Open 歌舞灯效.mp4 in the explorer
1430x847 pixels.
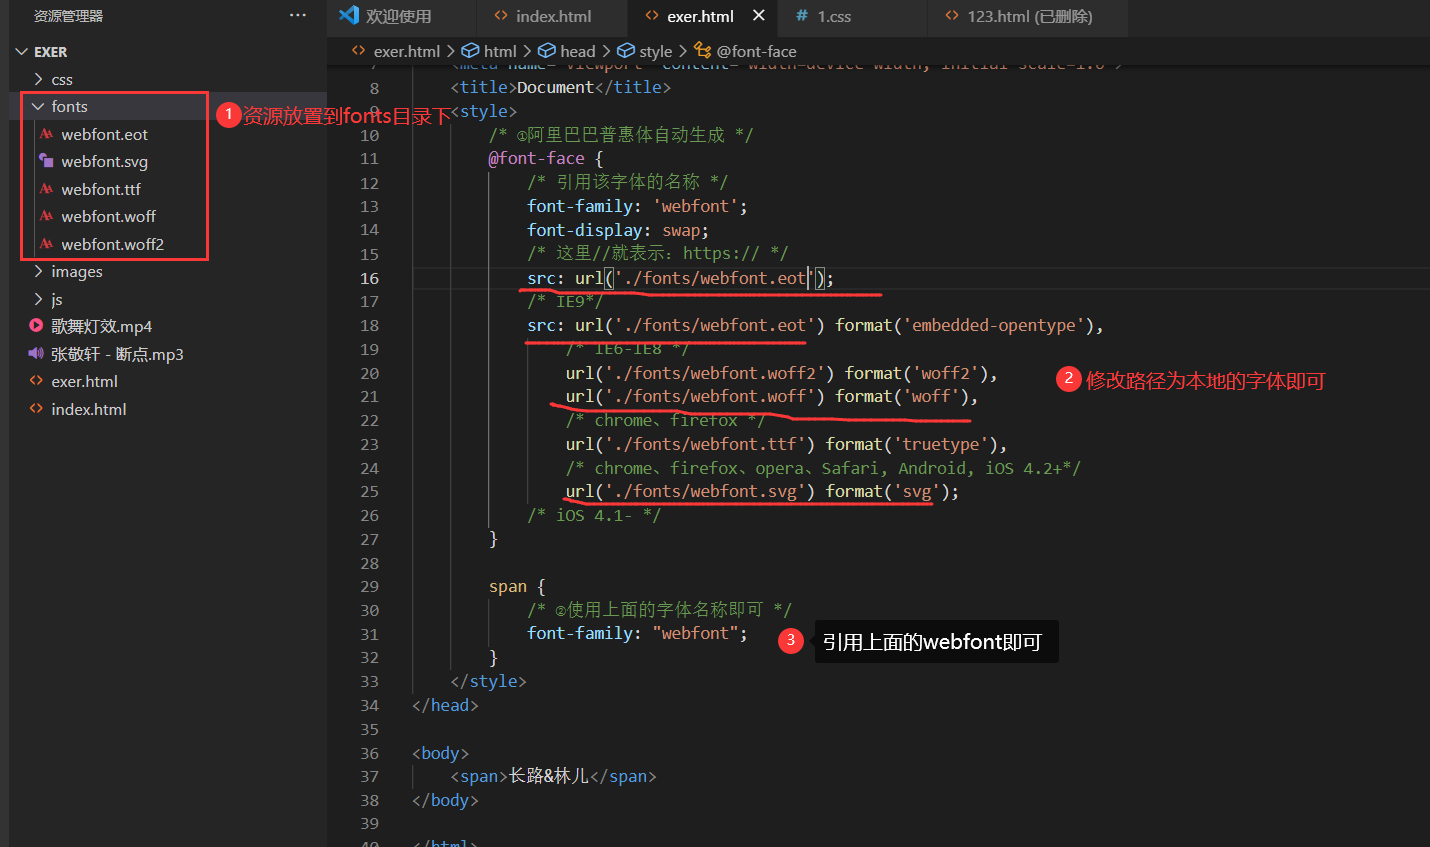102,326
